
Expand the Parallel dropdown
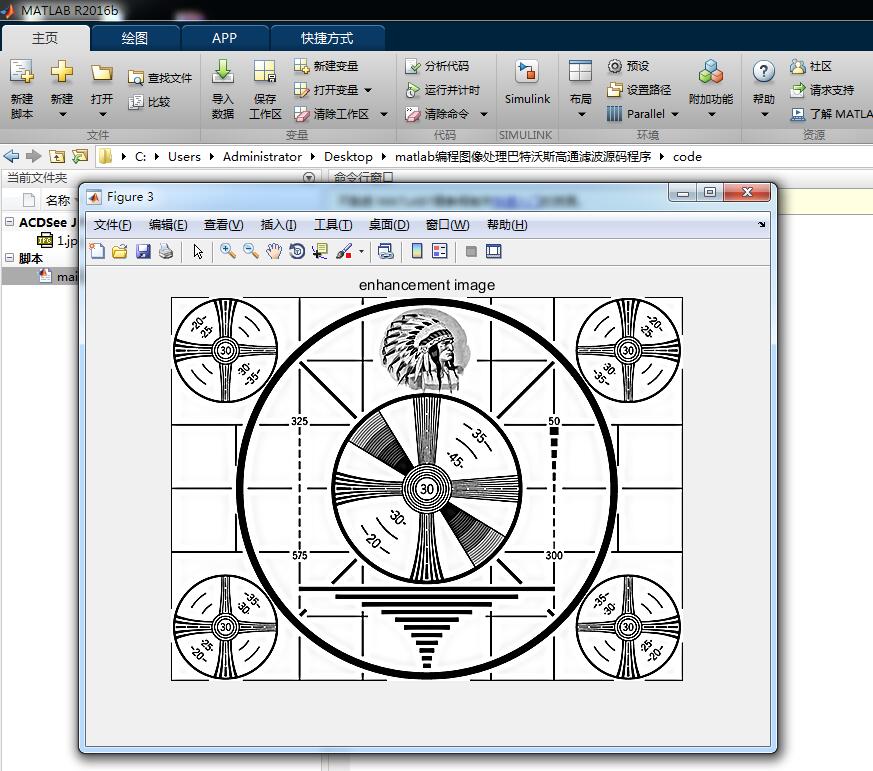675,114
